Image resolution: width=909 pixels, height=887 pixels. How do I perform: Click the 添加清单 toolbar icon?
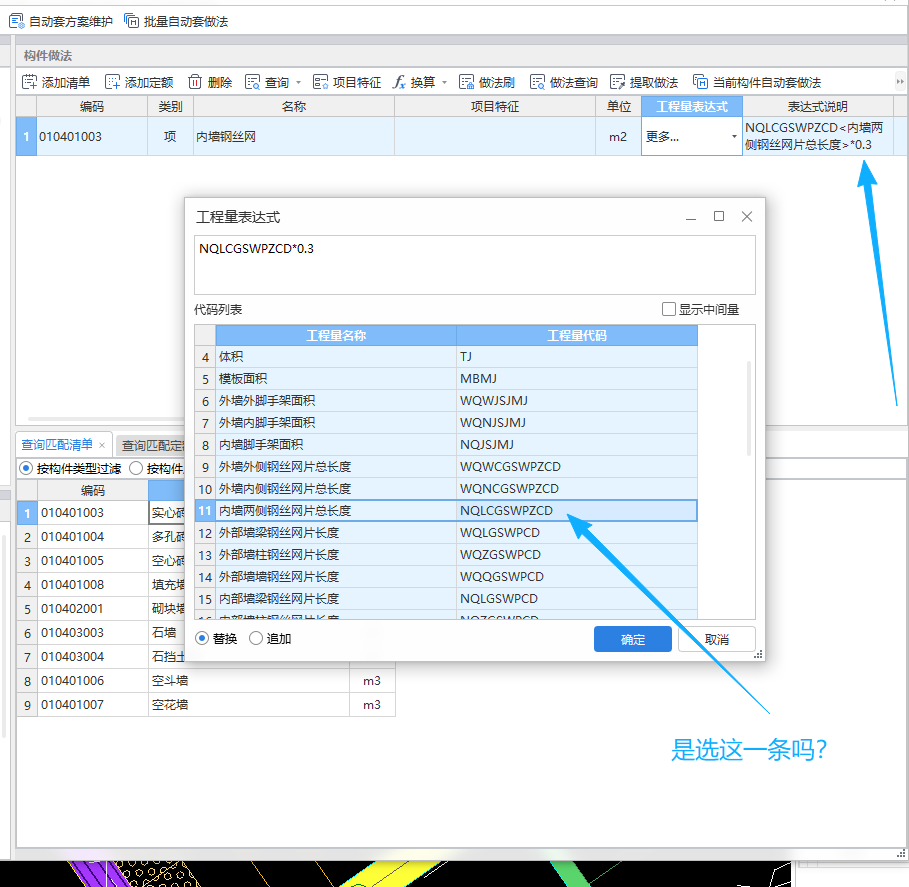(29, 82)
